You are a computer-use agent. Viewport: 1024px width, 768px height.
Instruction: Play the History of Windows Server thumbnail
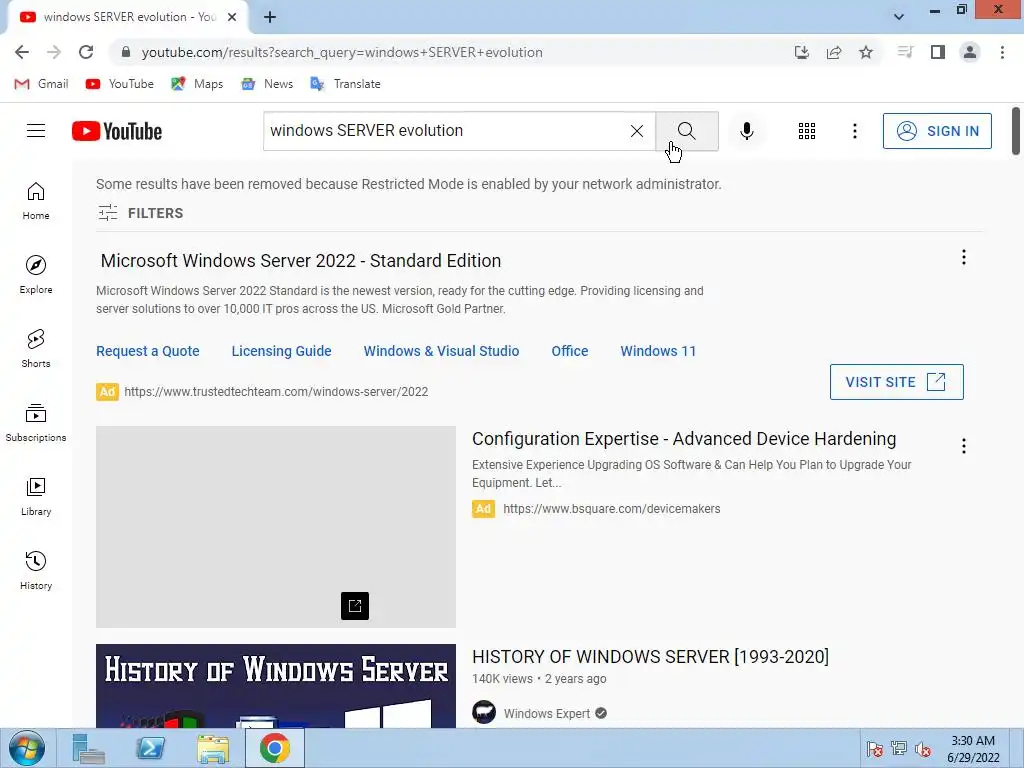276,686
